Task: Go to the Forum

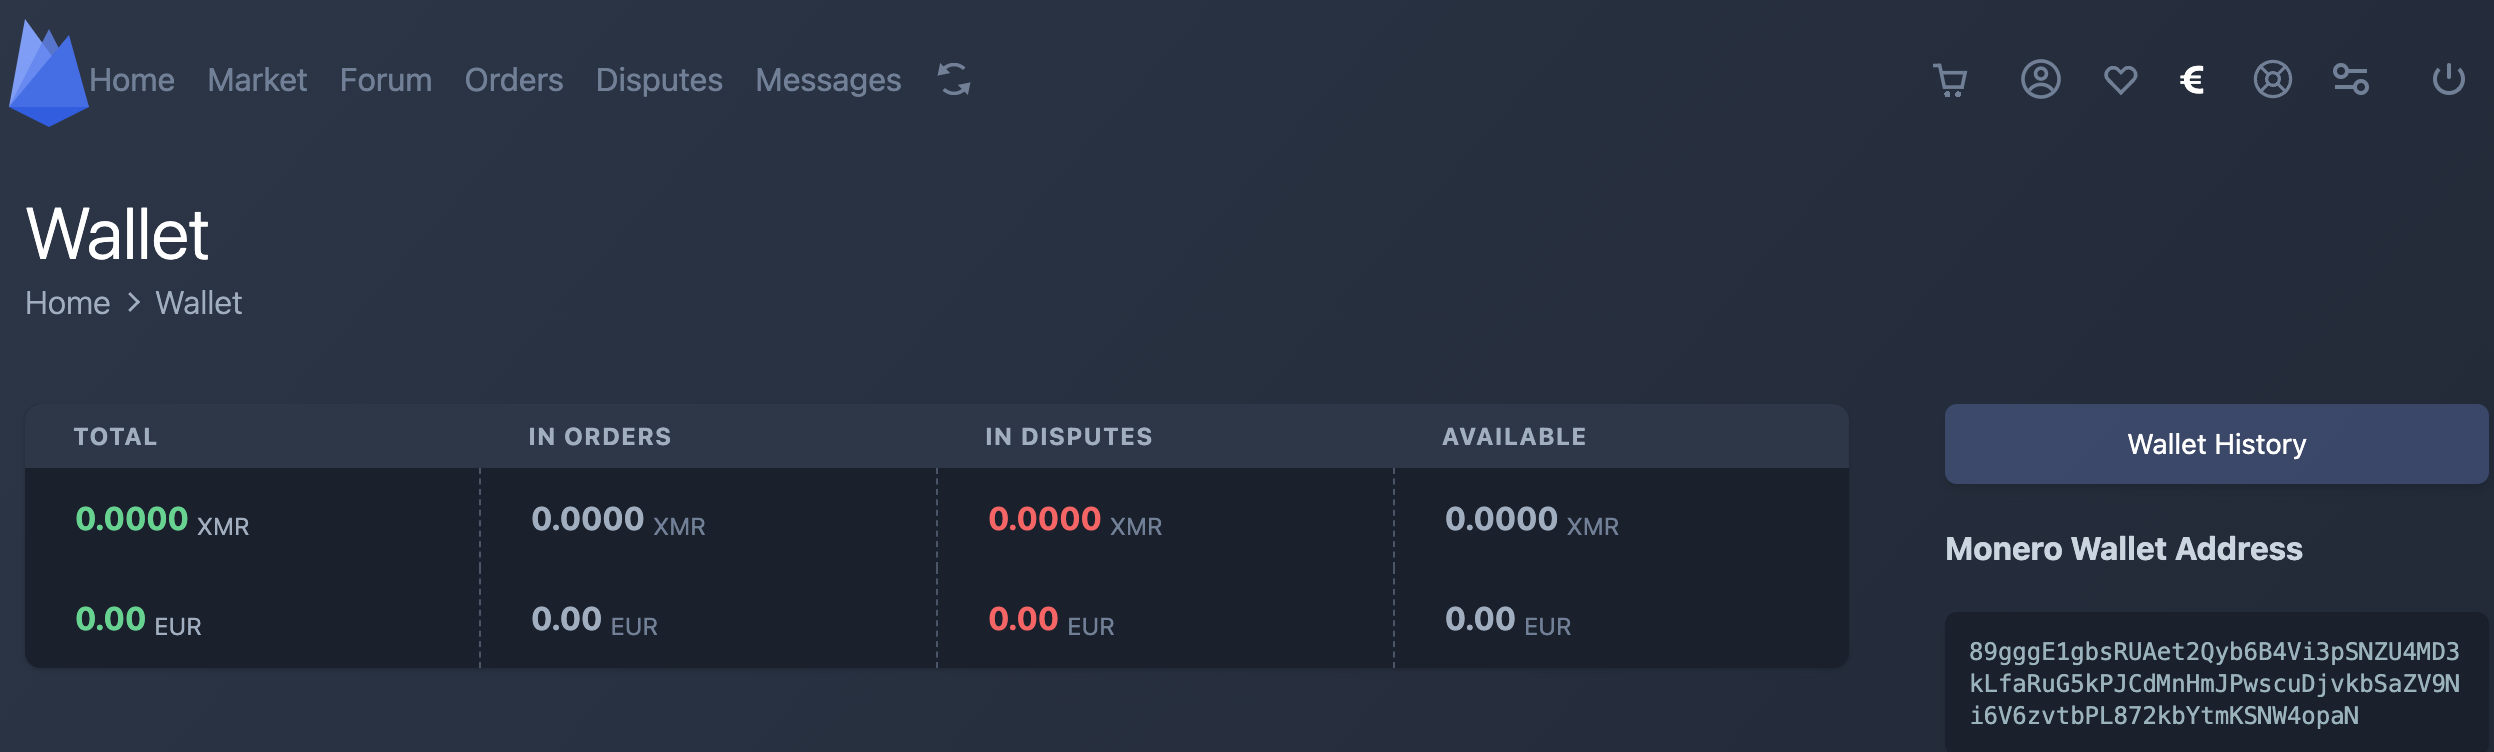Action: (386, 80)
